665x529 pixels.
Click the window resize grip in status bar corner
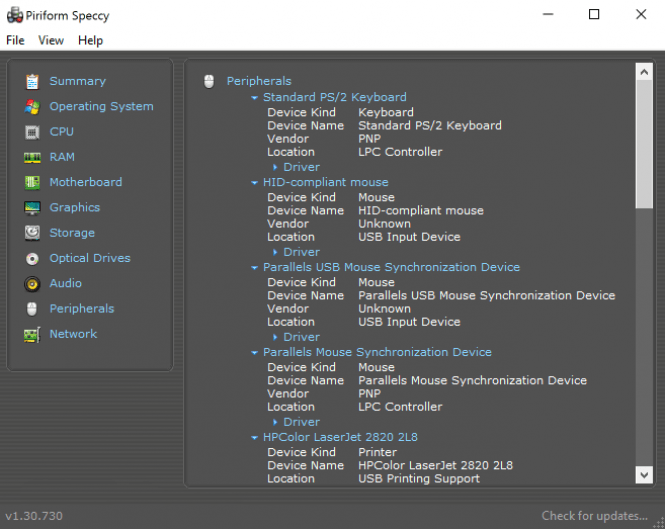click(x=659, y=523)
